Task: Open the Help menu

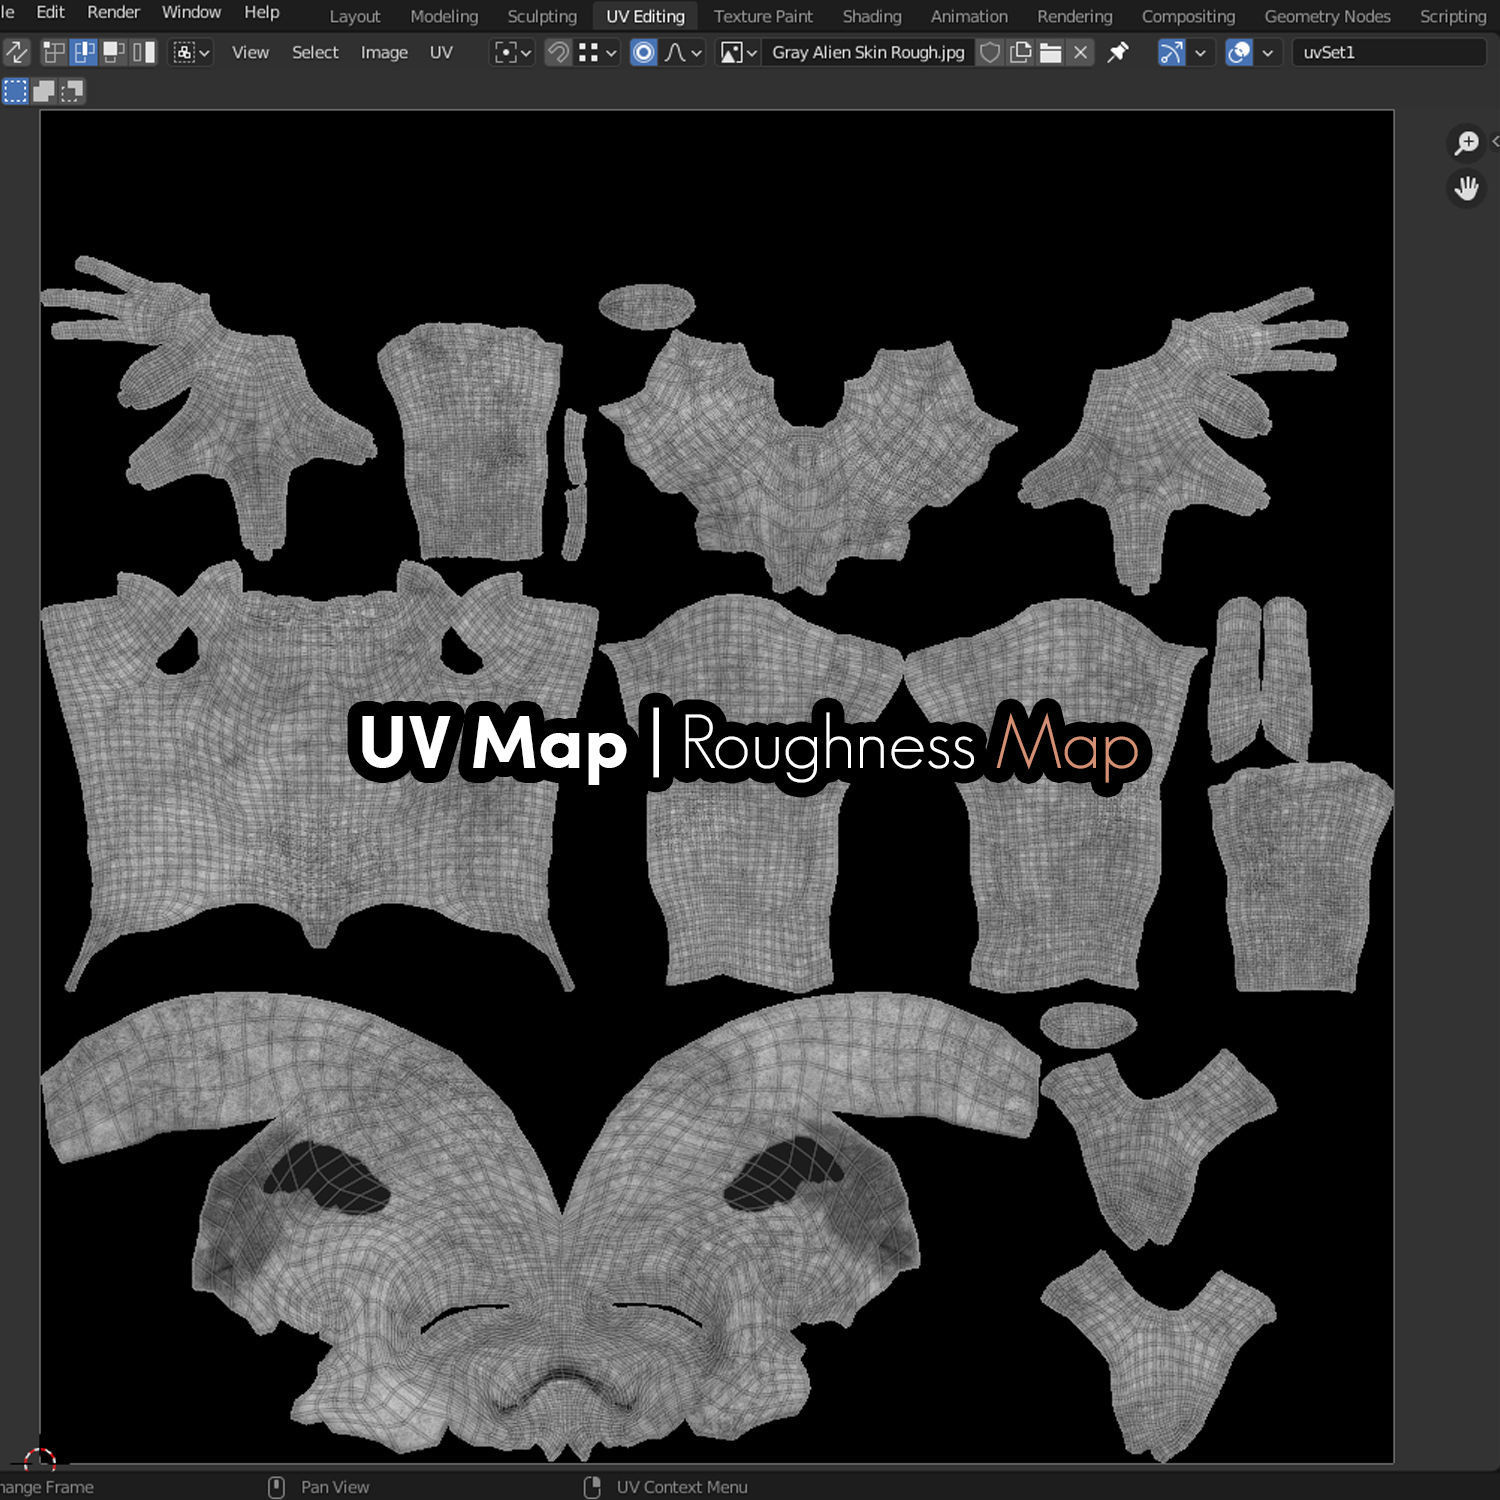Action: coord(262,12)
